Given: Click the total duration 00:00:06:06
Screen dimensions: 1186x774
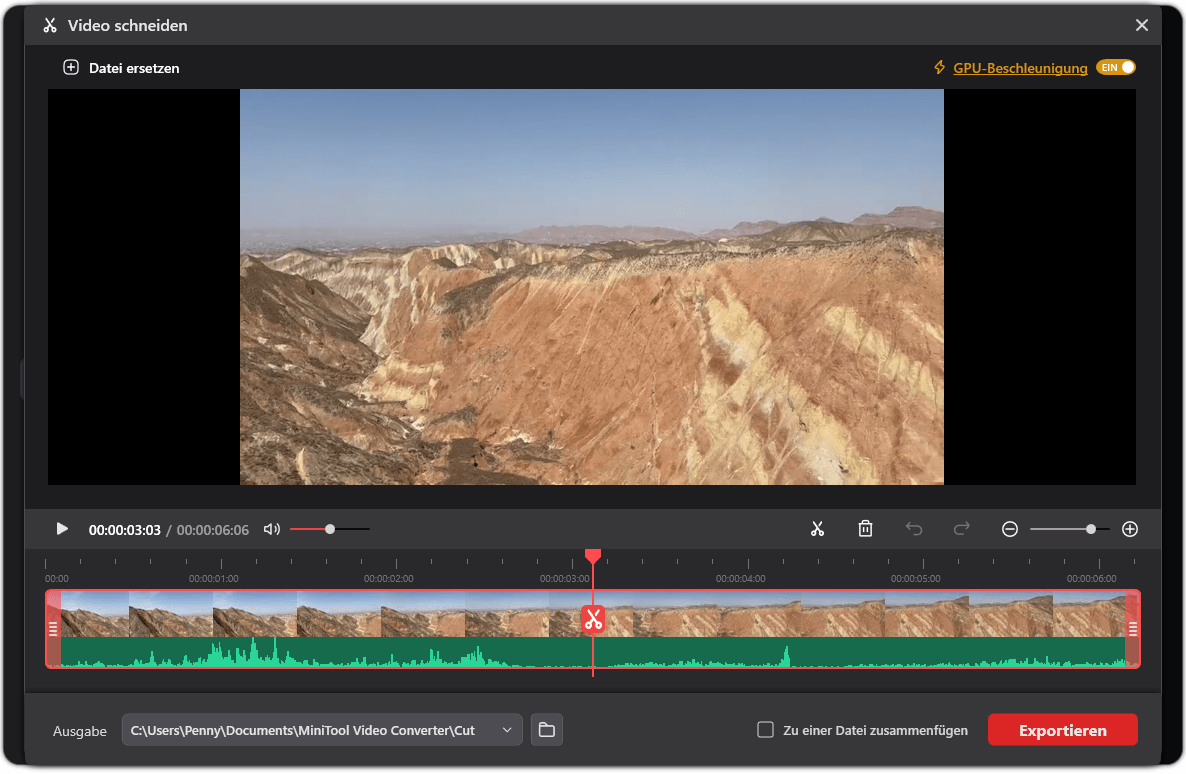Looking at the screenshot, I should pos(213,530).
